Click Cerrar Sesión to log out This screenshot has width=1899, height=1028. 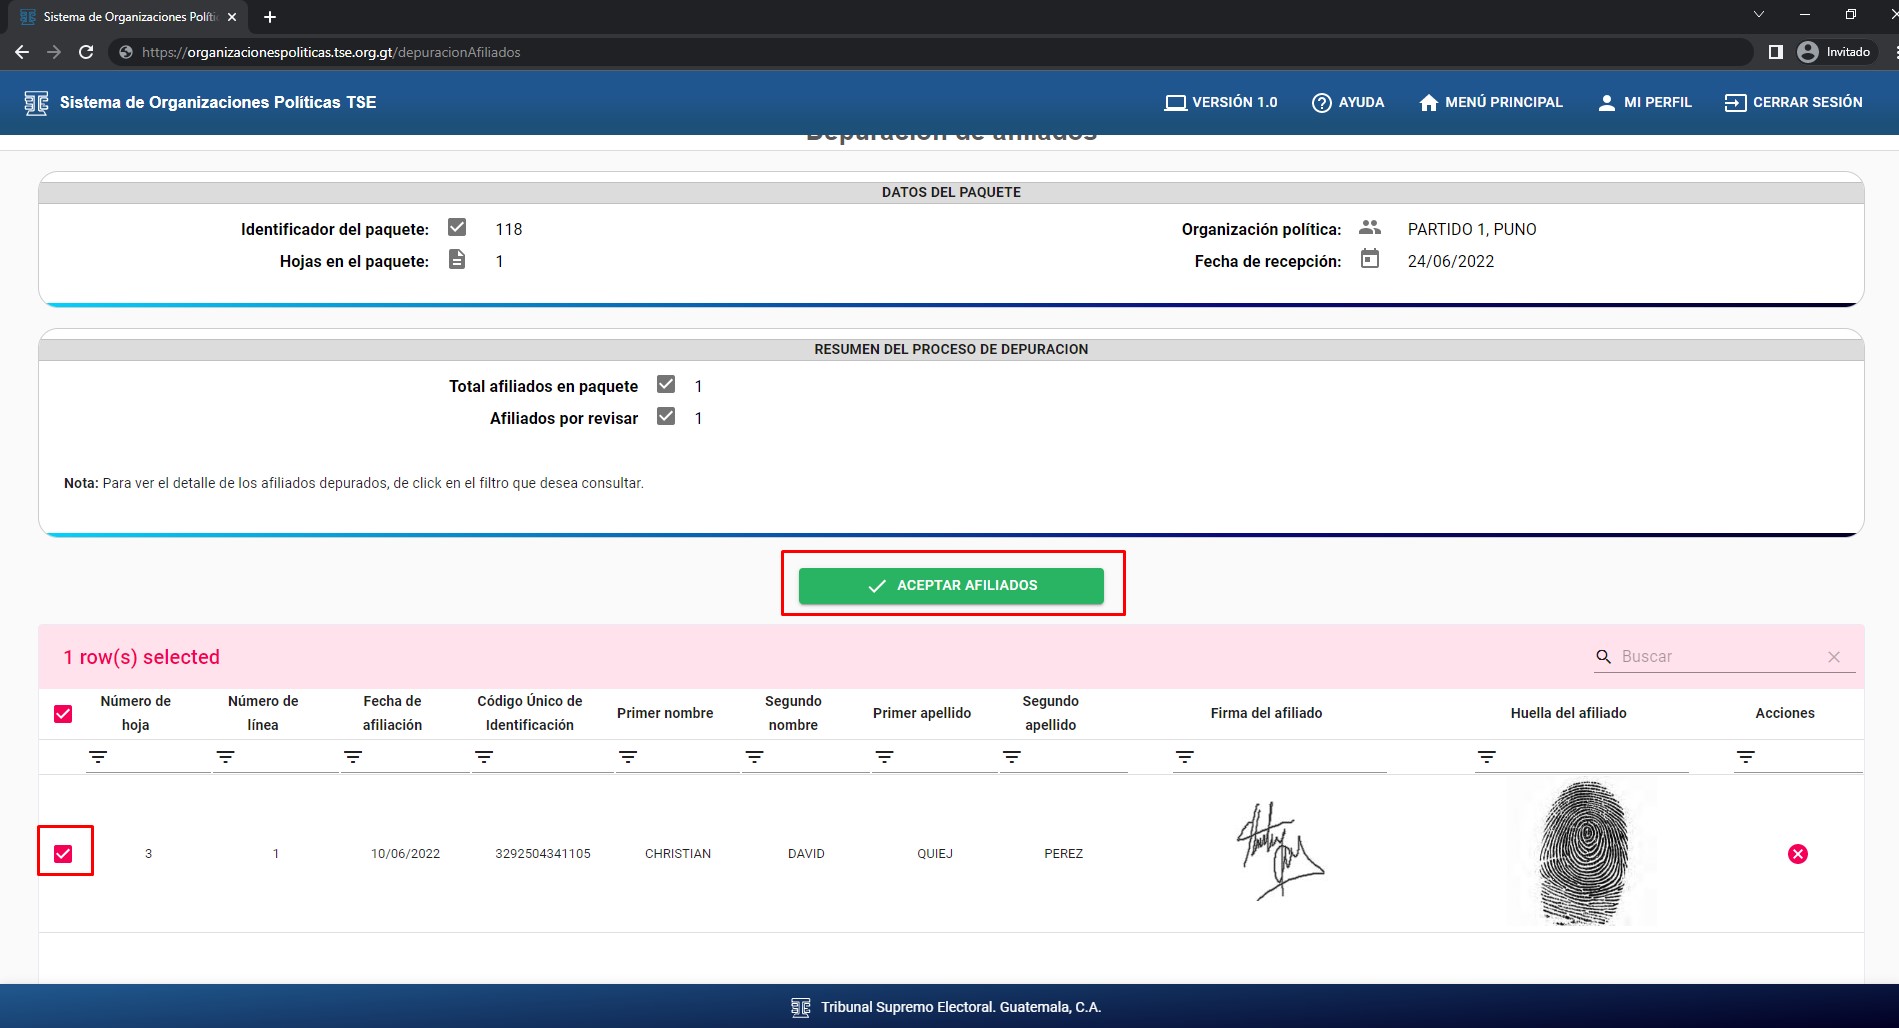[1793, 103]
